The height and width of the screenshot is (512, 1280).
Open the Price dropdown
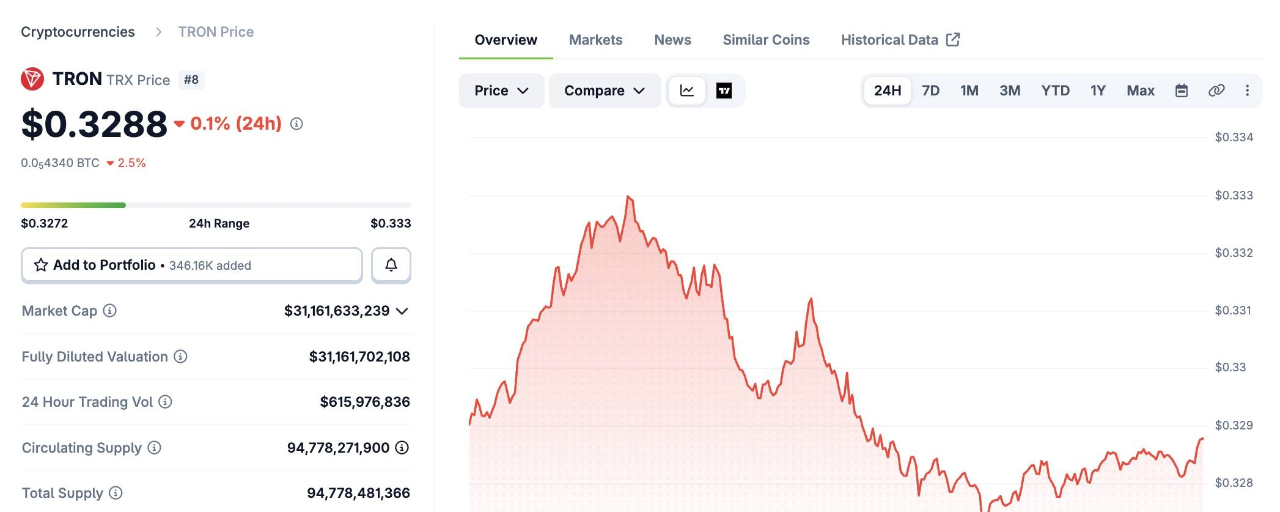[x=502, y=91]
